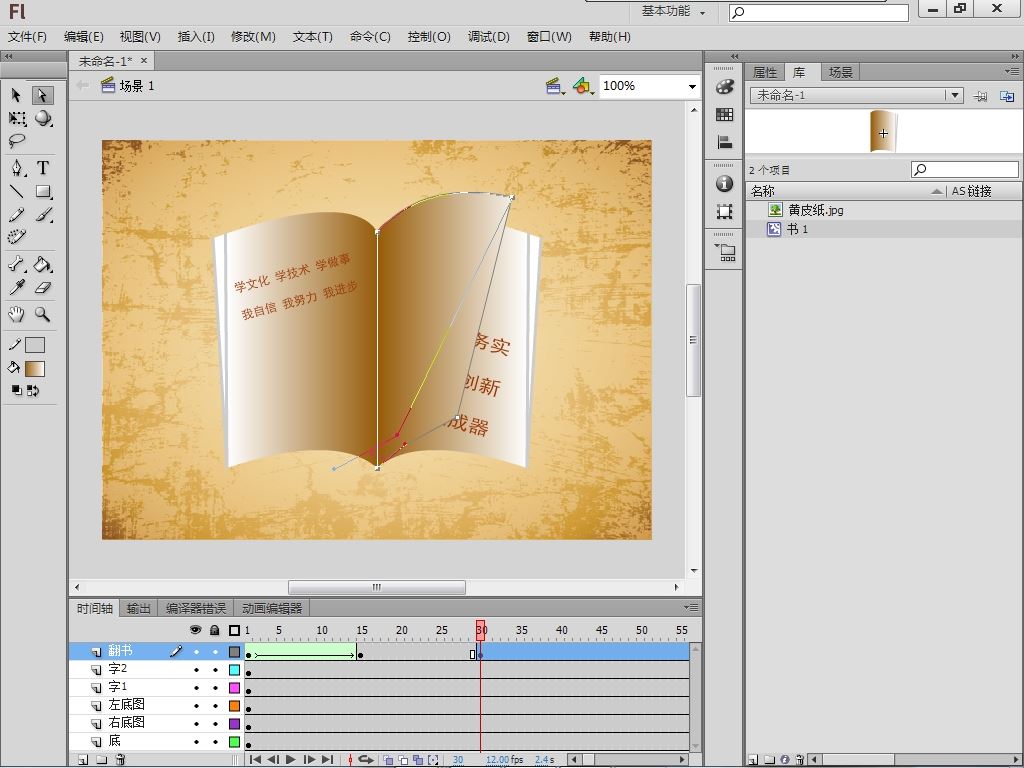
Task: Select the Eraser tool
Action: (42, 288)
